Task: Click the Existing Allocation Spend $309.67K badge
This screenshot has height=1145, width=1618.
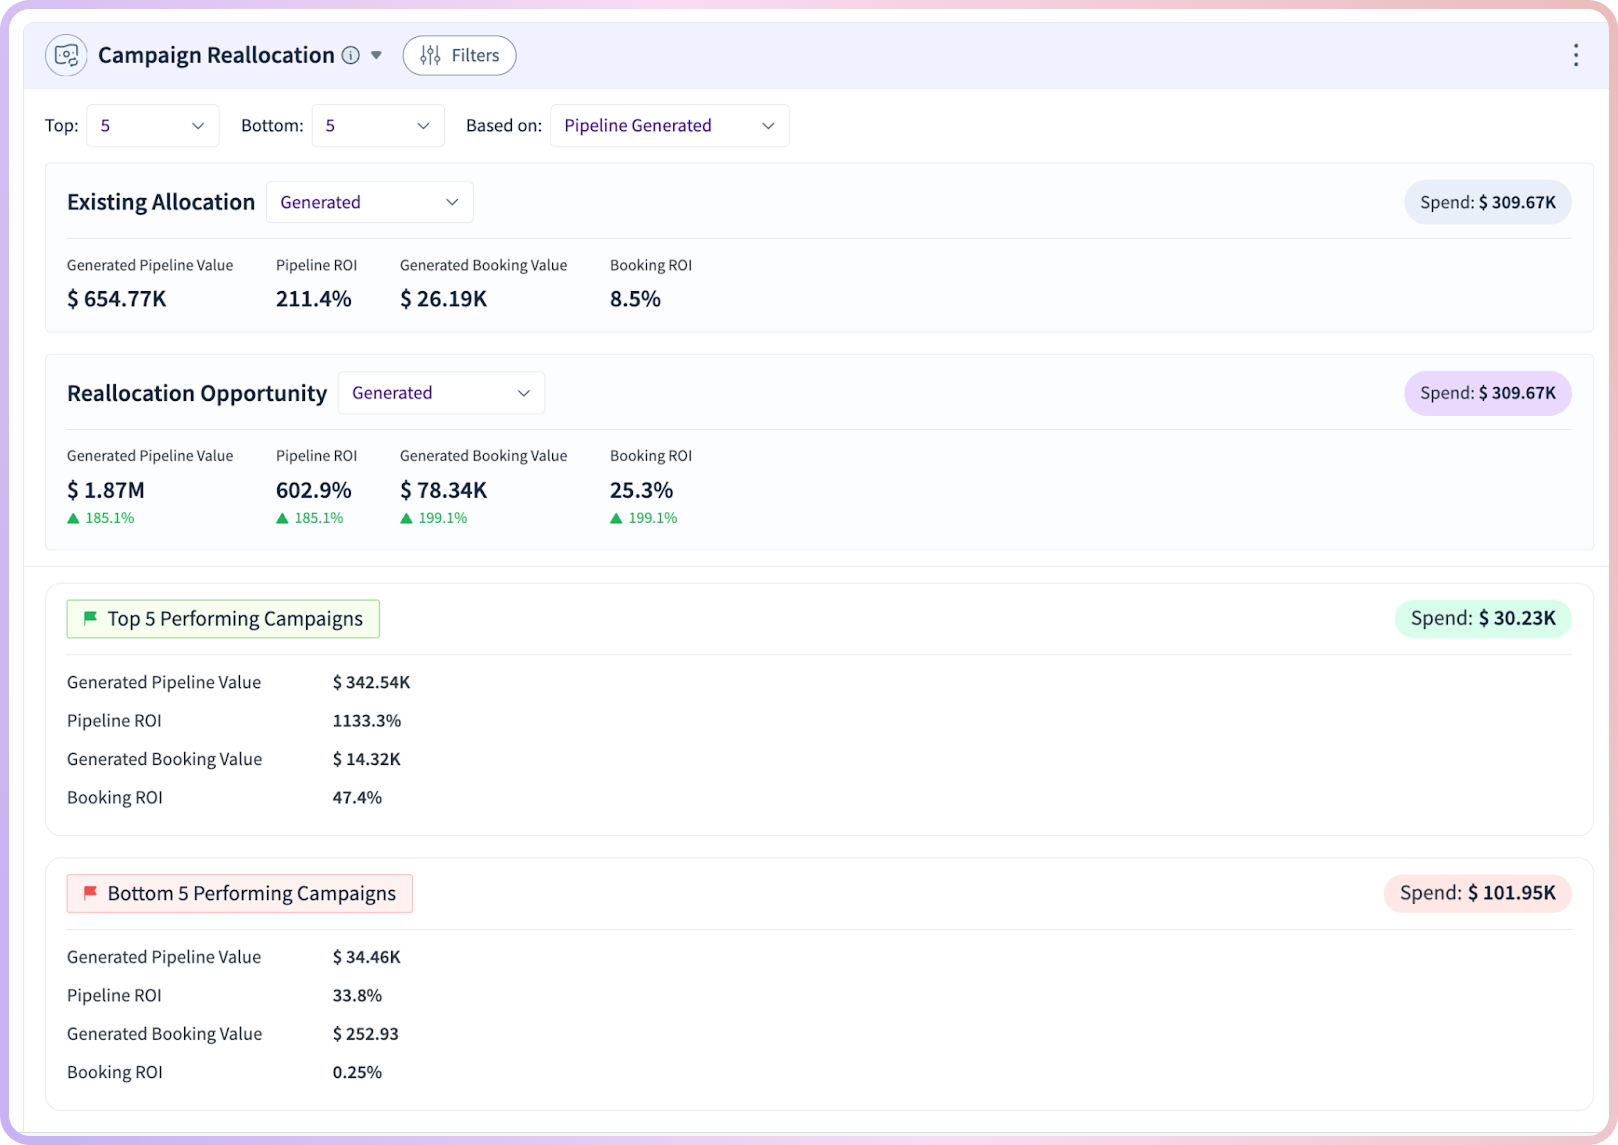Action: tap(1487, 202)
